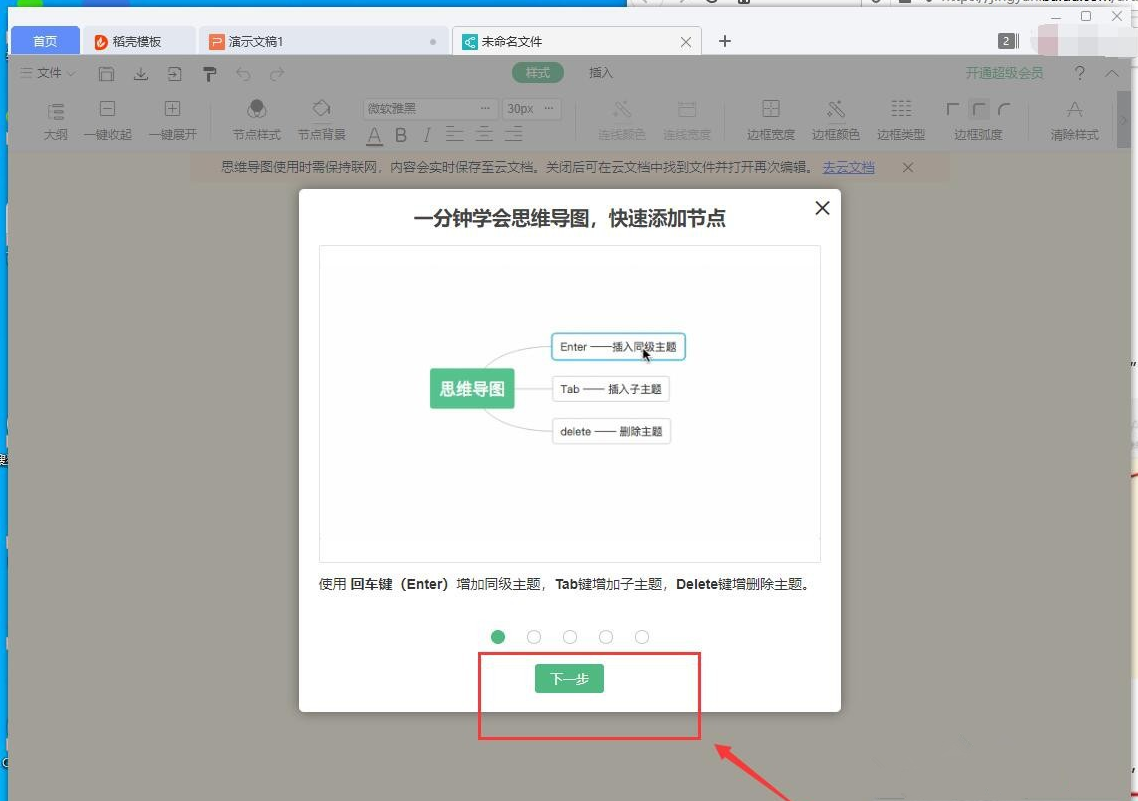Open the 微软雅黑 font dropdown
The height and width of the screenshot is (801, 1138).
tap(430, 108)
